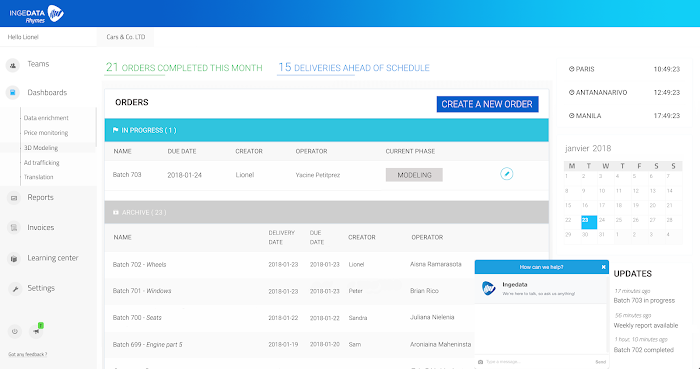Select Ad trafficking dashboard
Image resolution: width=700 pixels, height=369 pixels.
[42, 163]
